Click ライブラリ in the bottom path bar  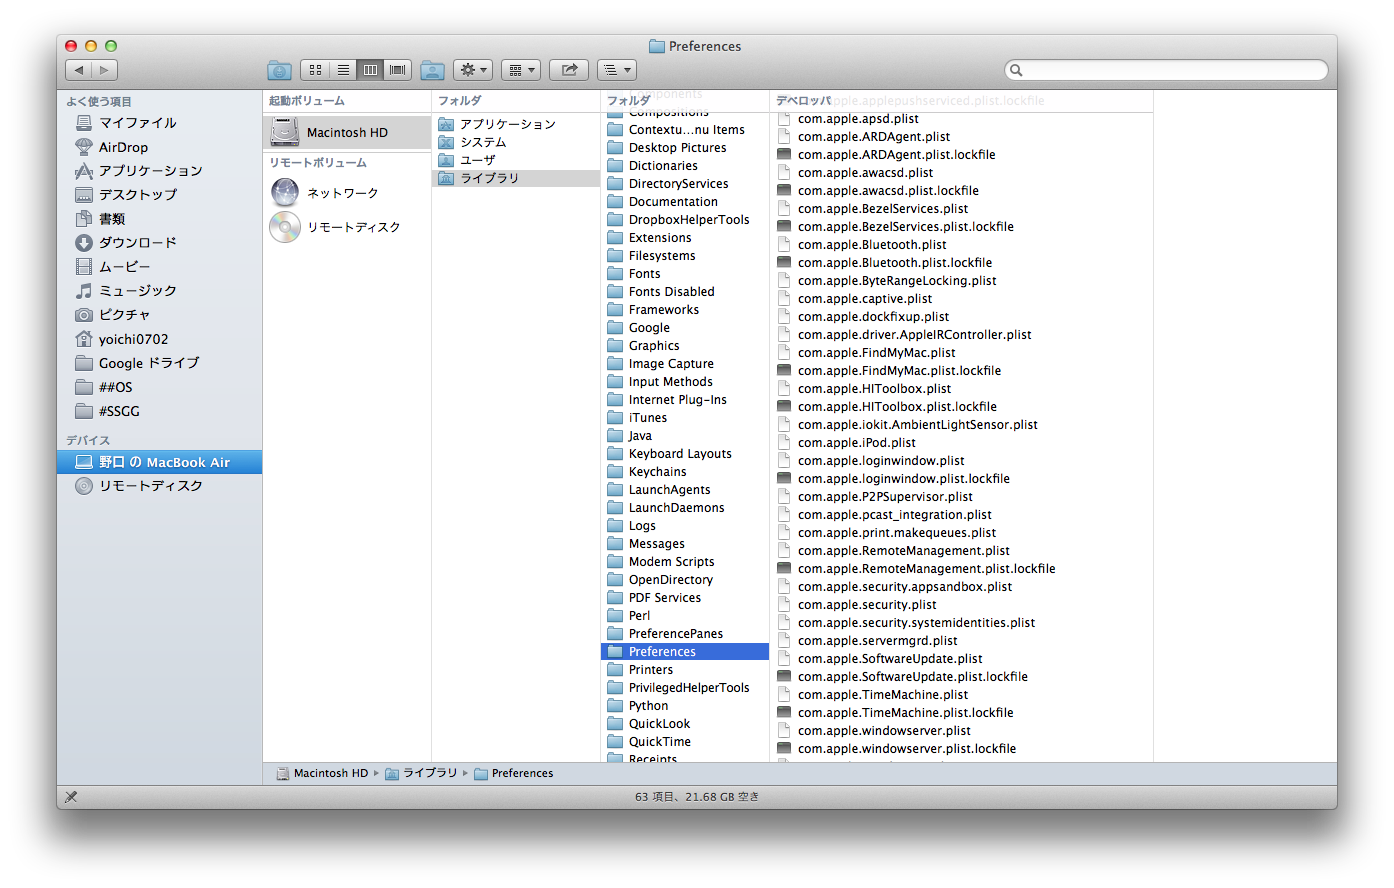[429, 773]
